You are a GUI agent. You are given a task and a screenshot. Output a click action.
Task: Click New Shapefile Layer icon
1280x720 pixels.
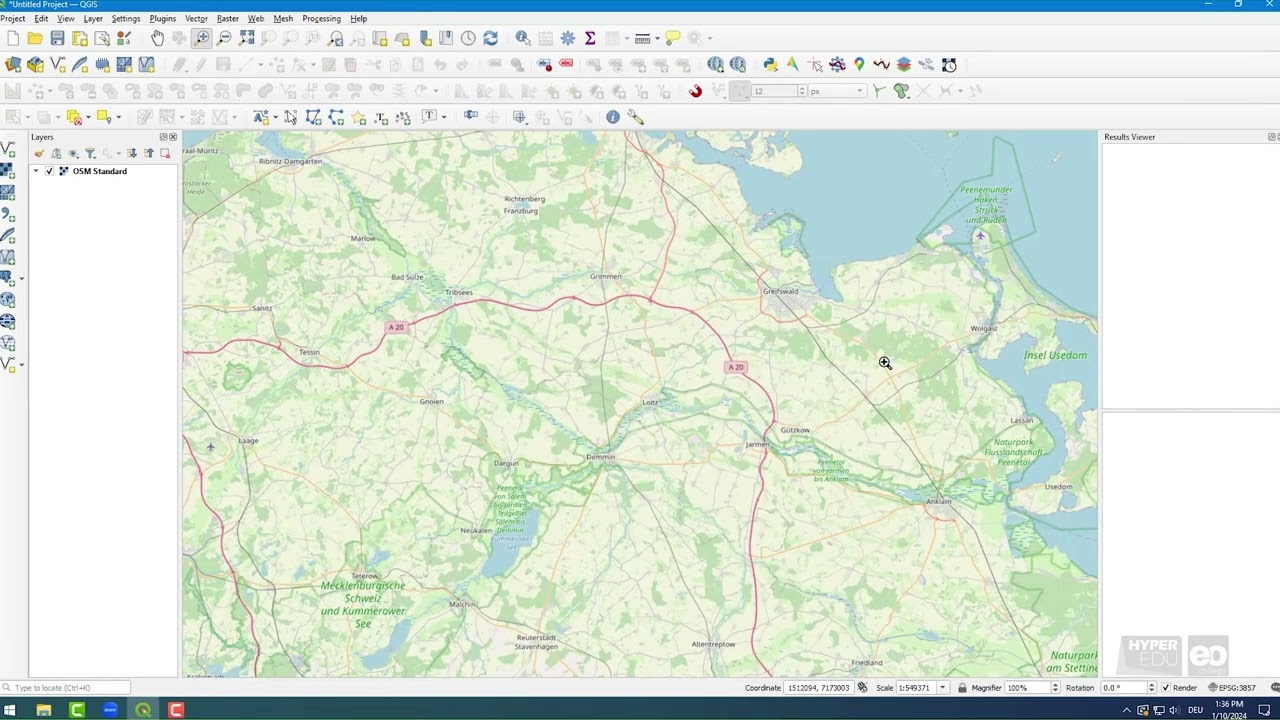pyautogui.click(x=57, y=64)
